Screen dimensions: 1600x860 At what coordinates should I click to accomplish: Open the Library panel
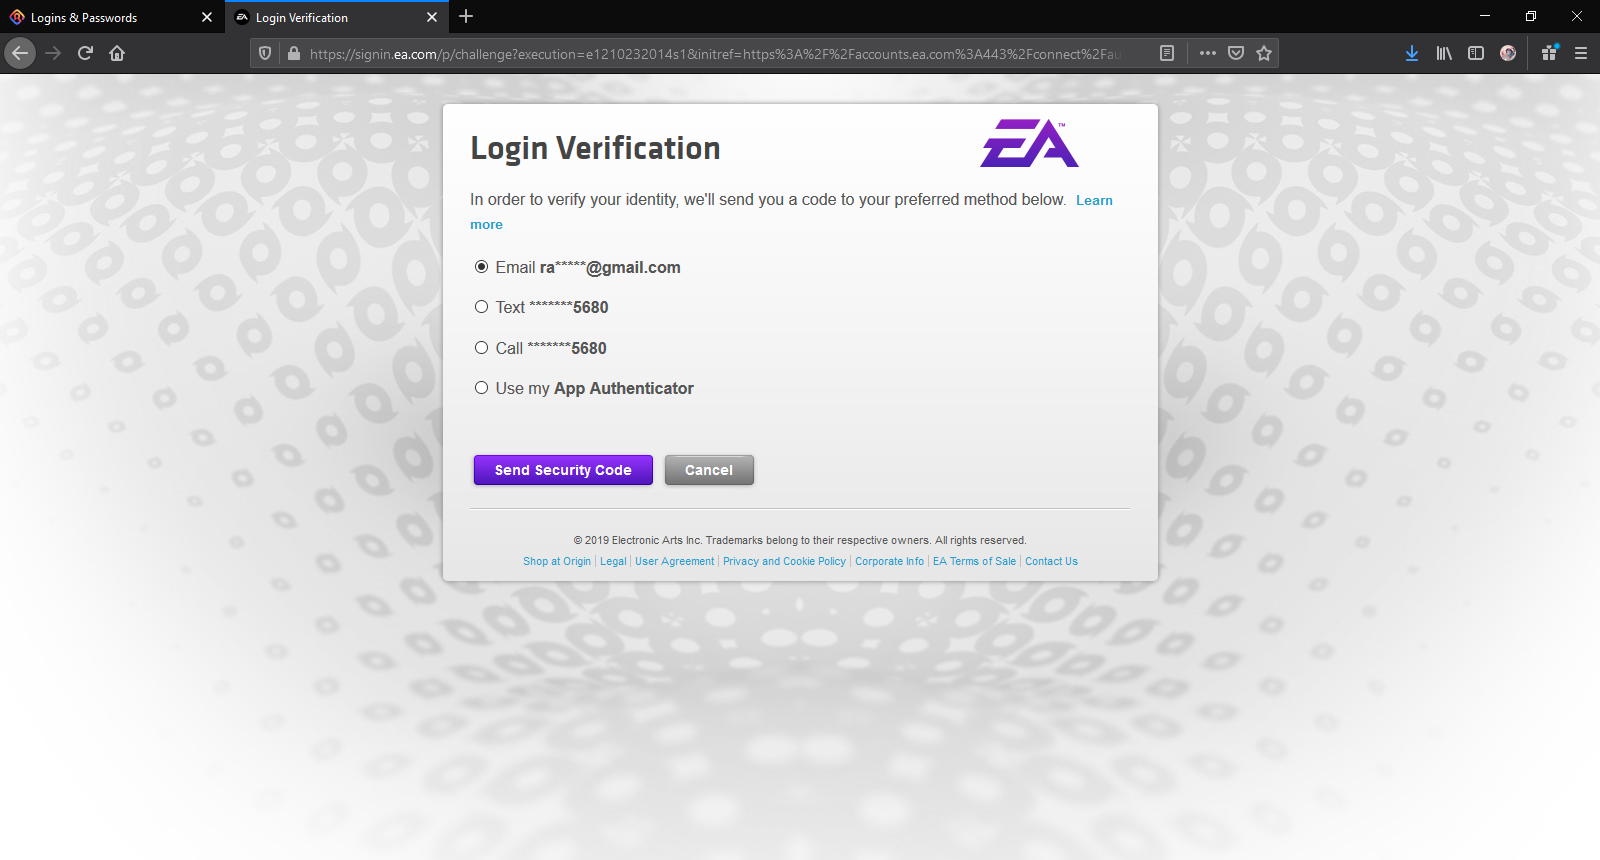(x=1444, y=53)
